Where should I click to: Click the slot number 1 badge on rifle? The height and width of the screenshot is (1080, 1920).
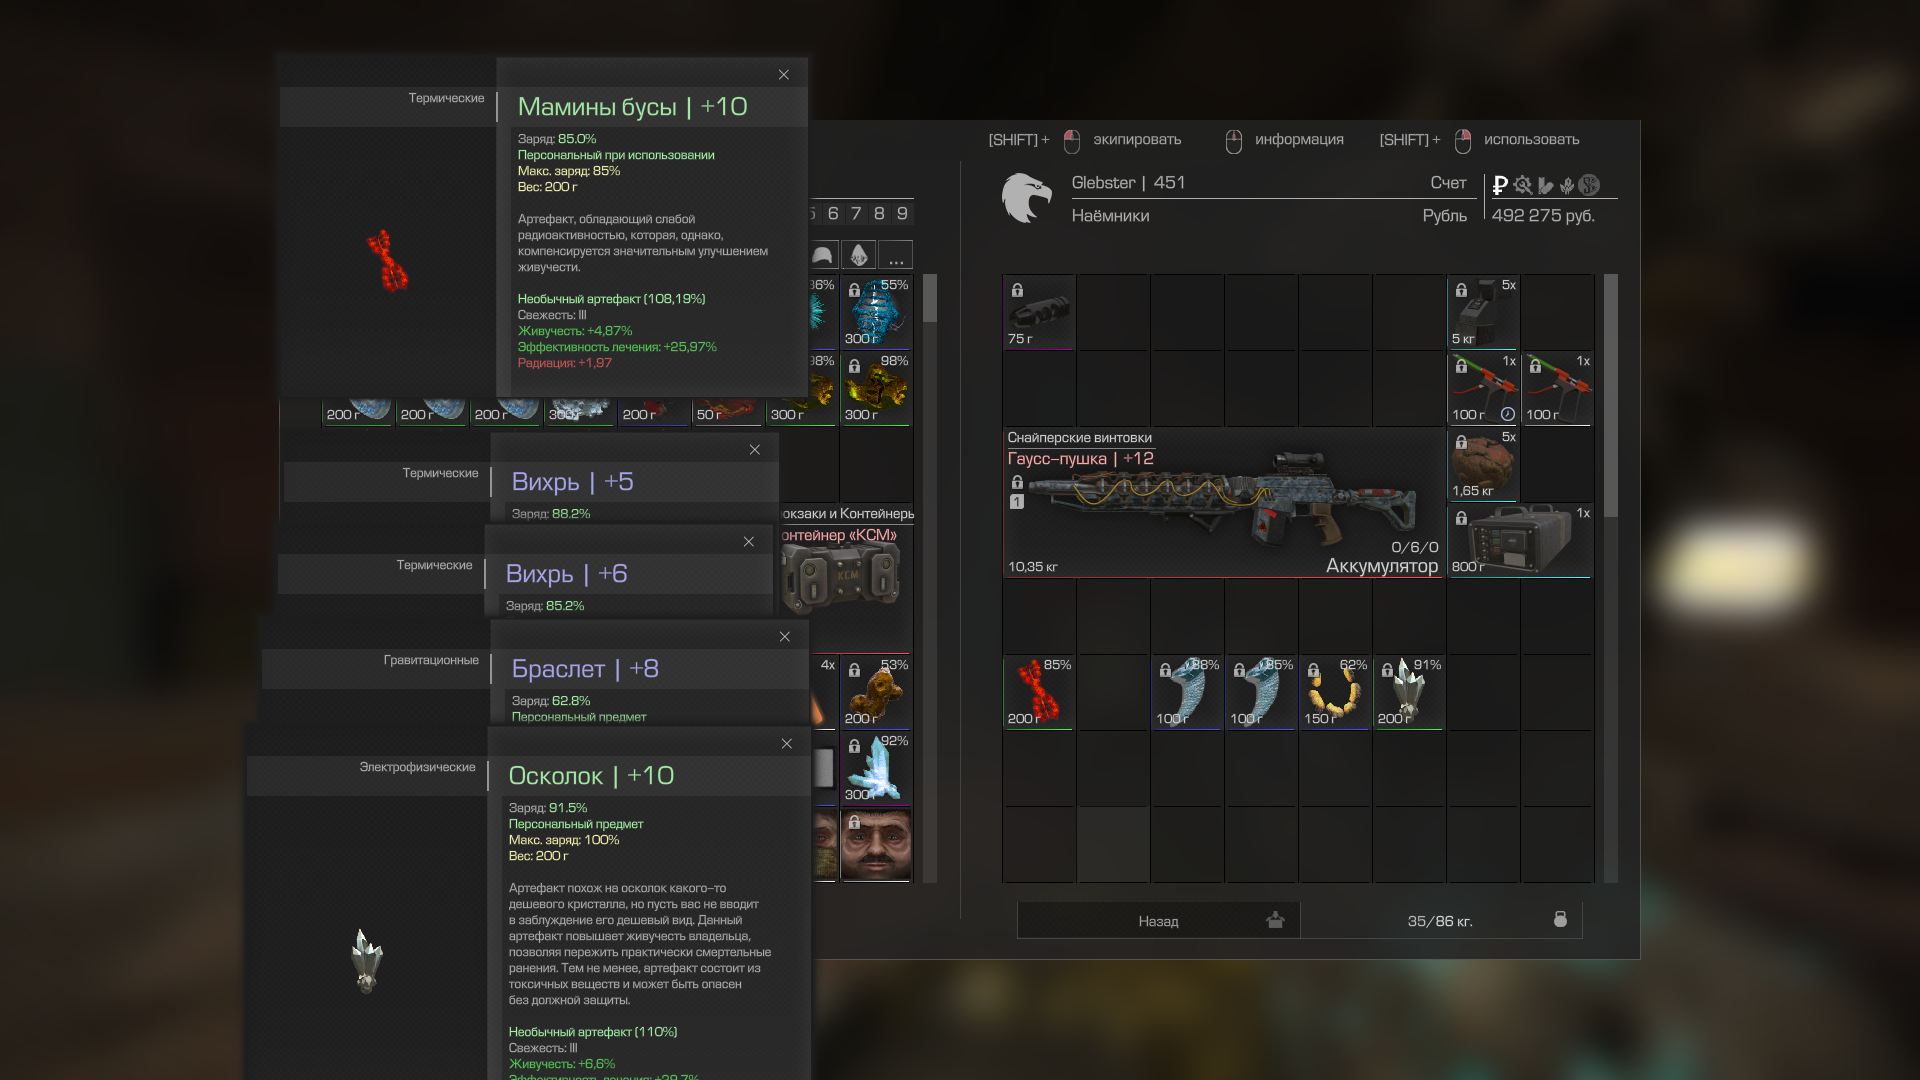[x=1017, y=502]
